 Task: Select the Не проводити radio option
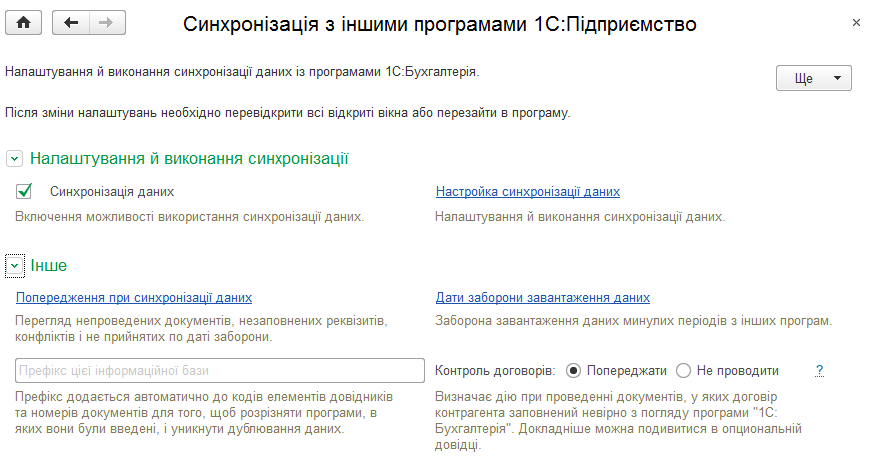click(683, 371)
